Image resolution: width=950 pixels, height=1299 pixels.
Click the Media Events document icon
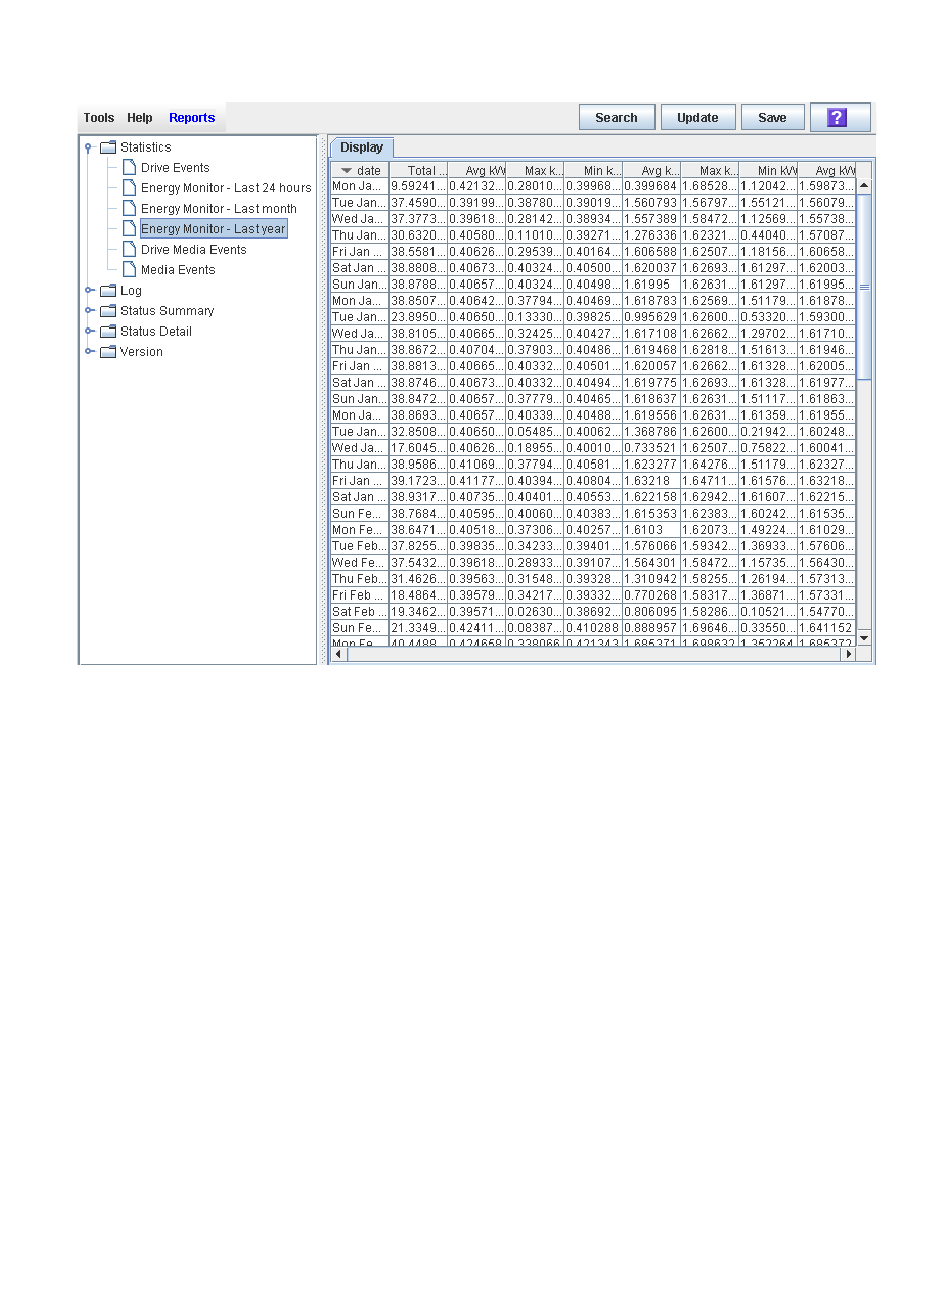[x=129, y=270]
